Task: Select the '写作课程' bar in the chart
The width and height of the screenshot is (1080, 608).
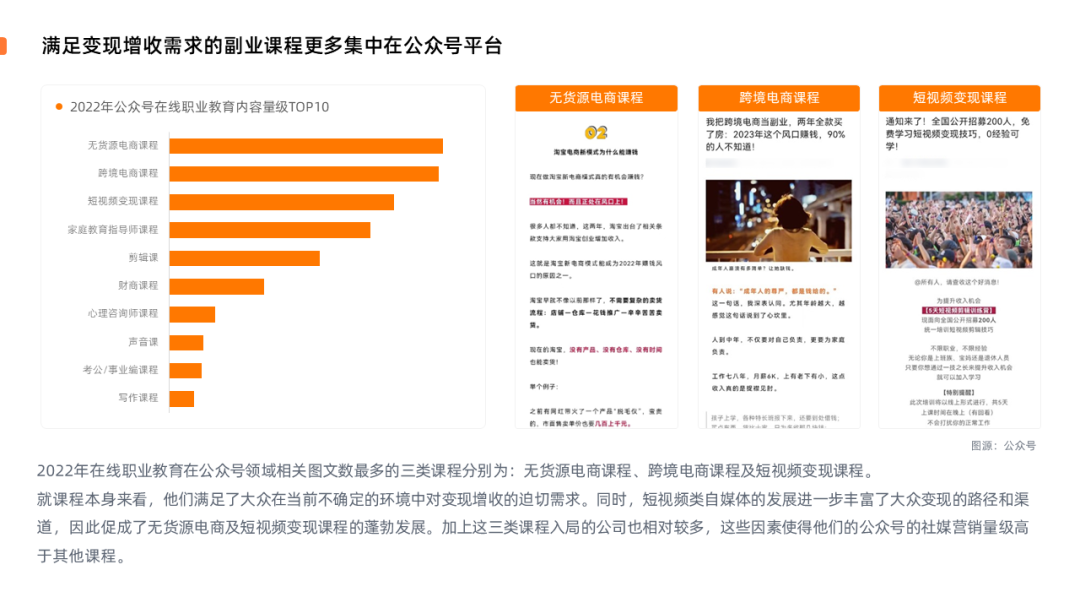Action: 184,398
